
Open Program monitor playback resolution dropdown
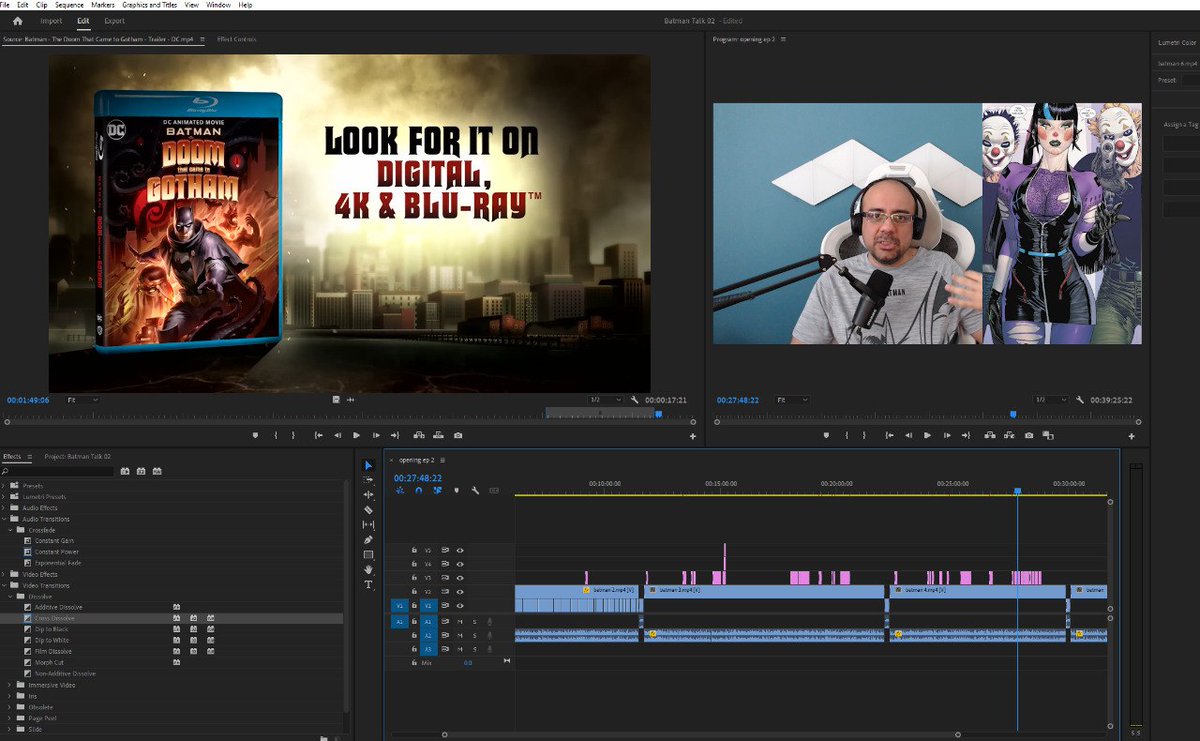point(1052,399)
